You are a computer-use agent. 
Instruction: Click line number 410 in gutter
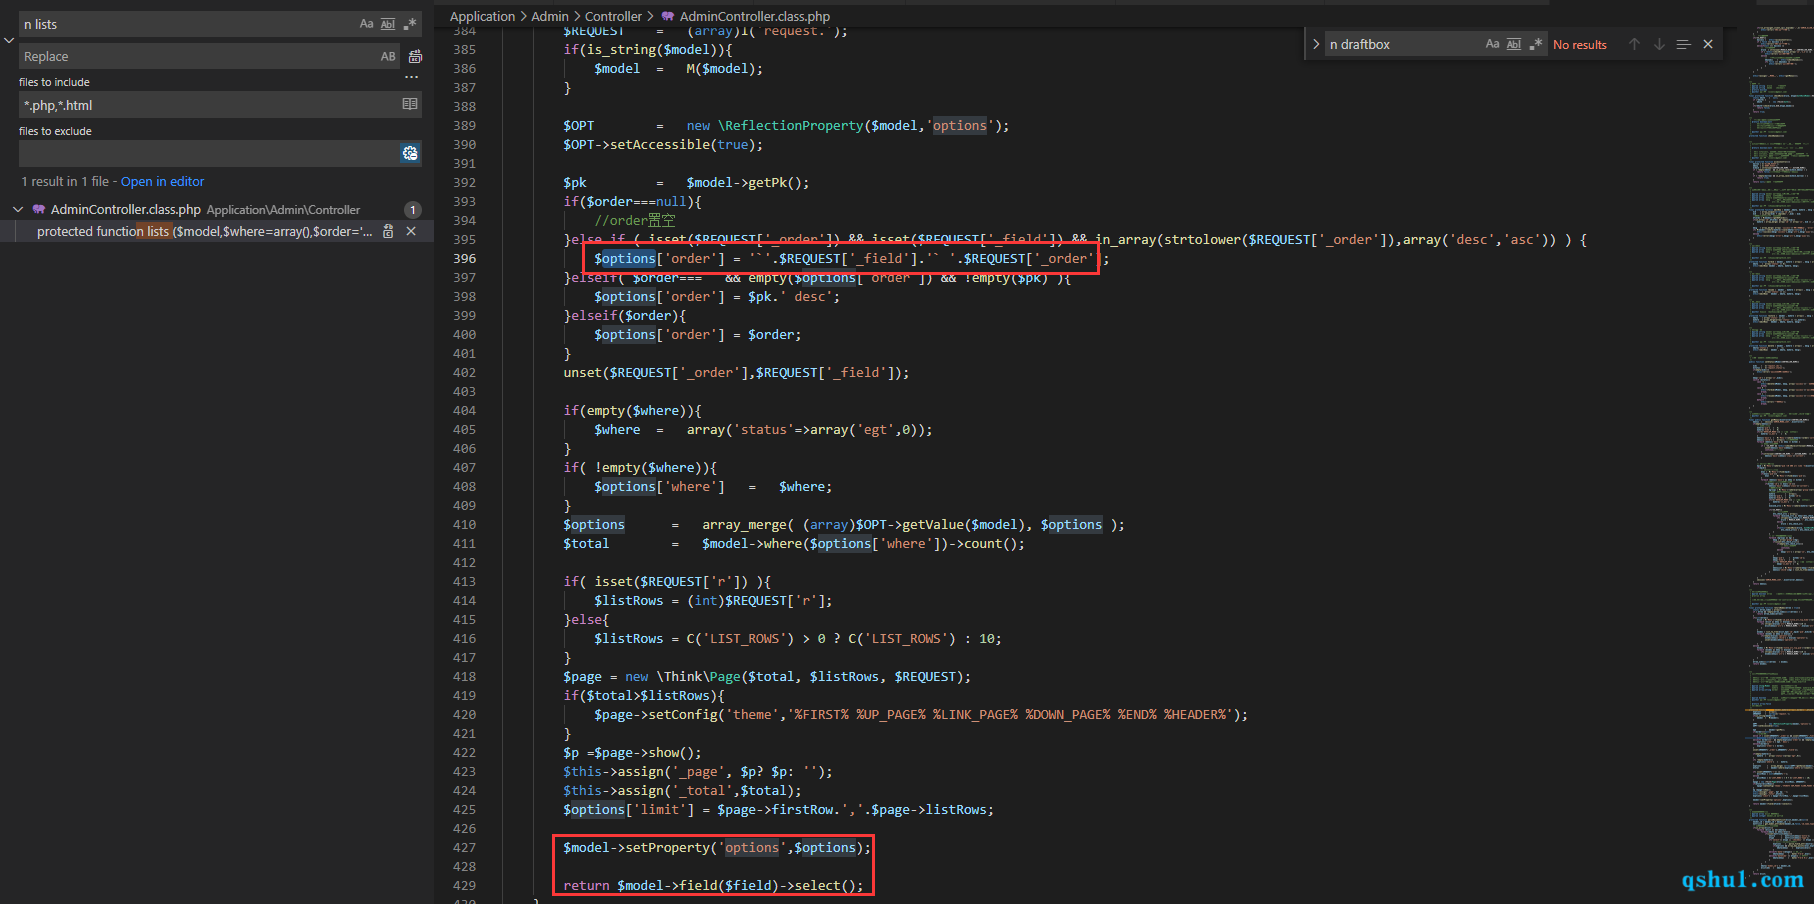pyautogui.click(x=464, y=525)
